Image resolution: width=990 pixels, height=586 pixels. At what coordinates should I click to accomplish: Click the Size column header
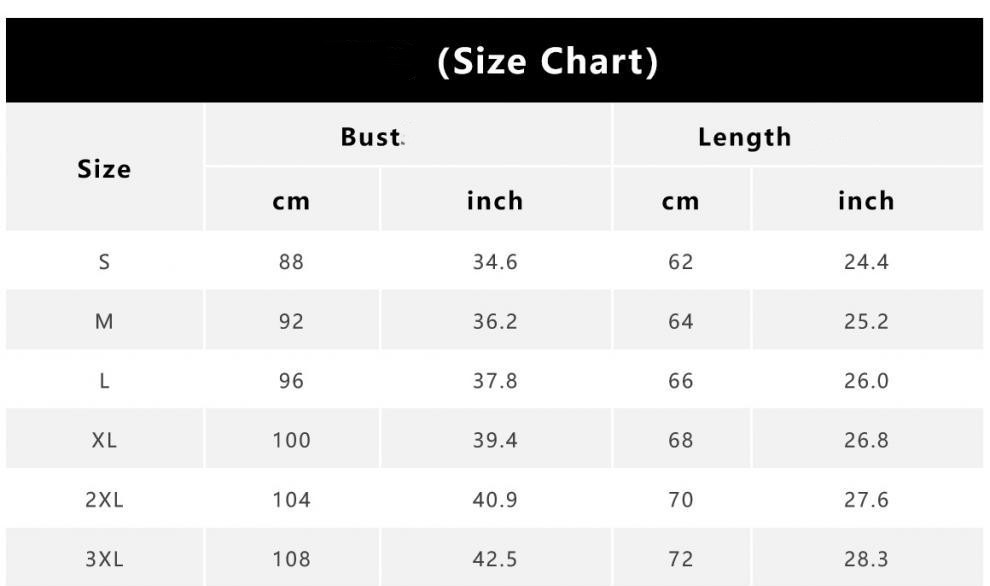[x=104, y=169]
